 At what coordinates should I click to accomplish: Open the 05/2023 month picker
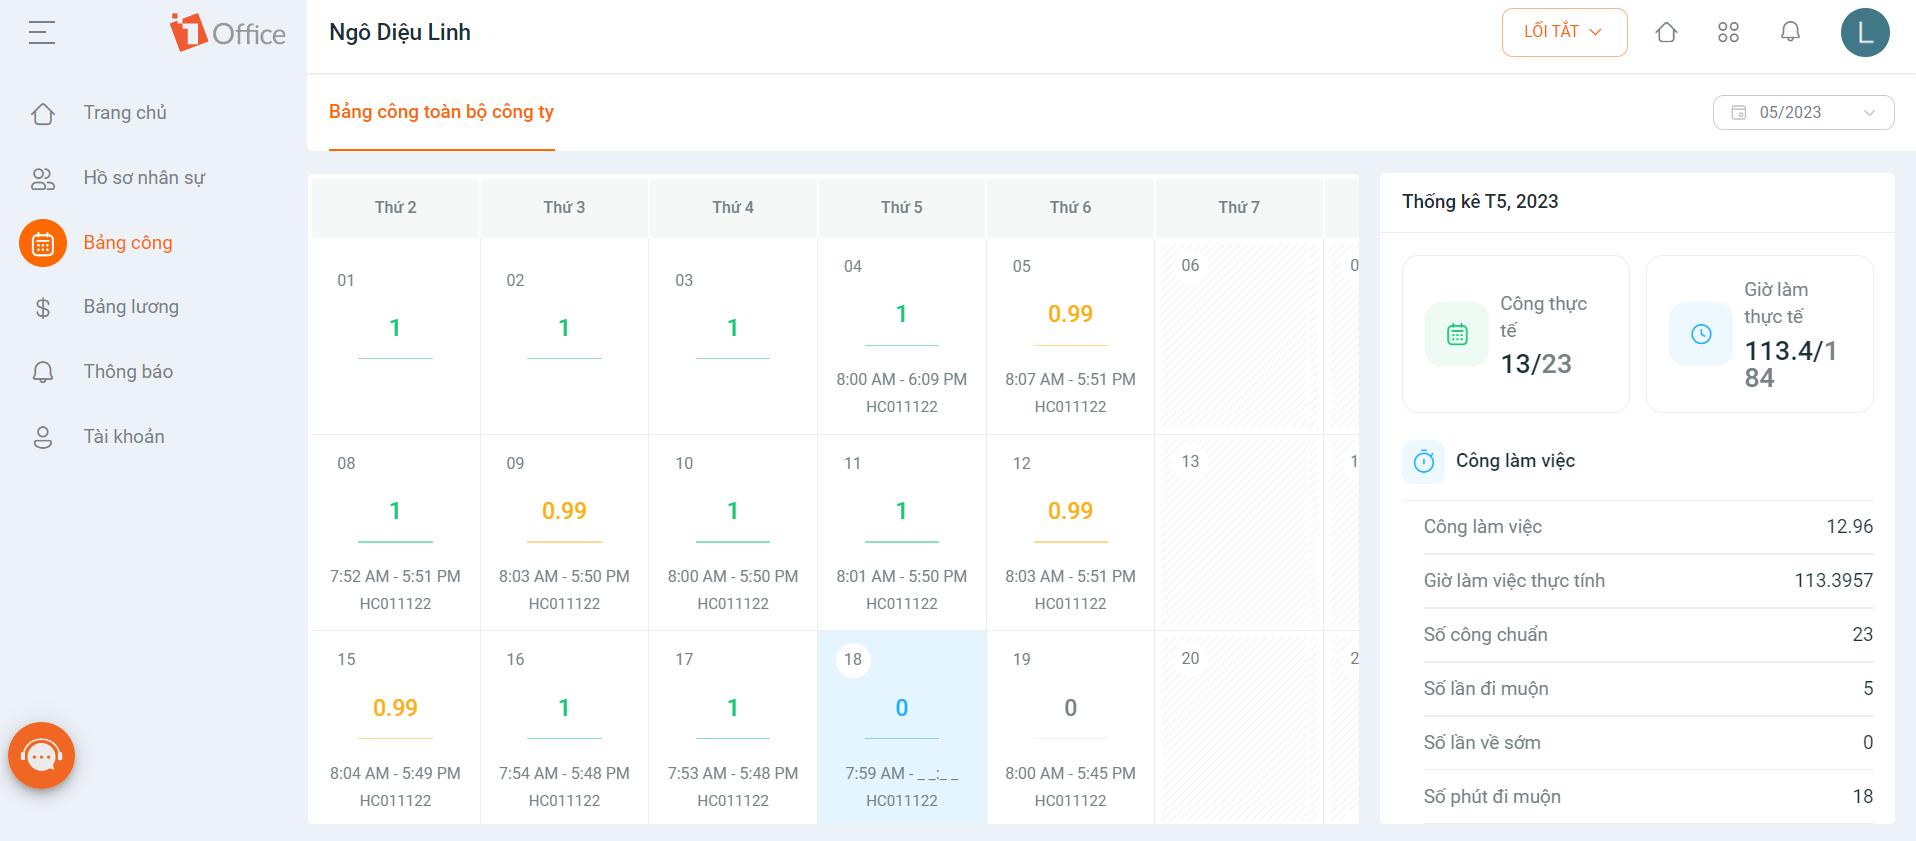(x=1802, y=112)
